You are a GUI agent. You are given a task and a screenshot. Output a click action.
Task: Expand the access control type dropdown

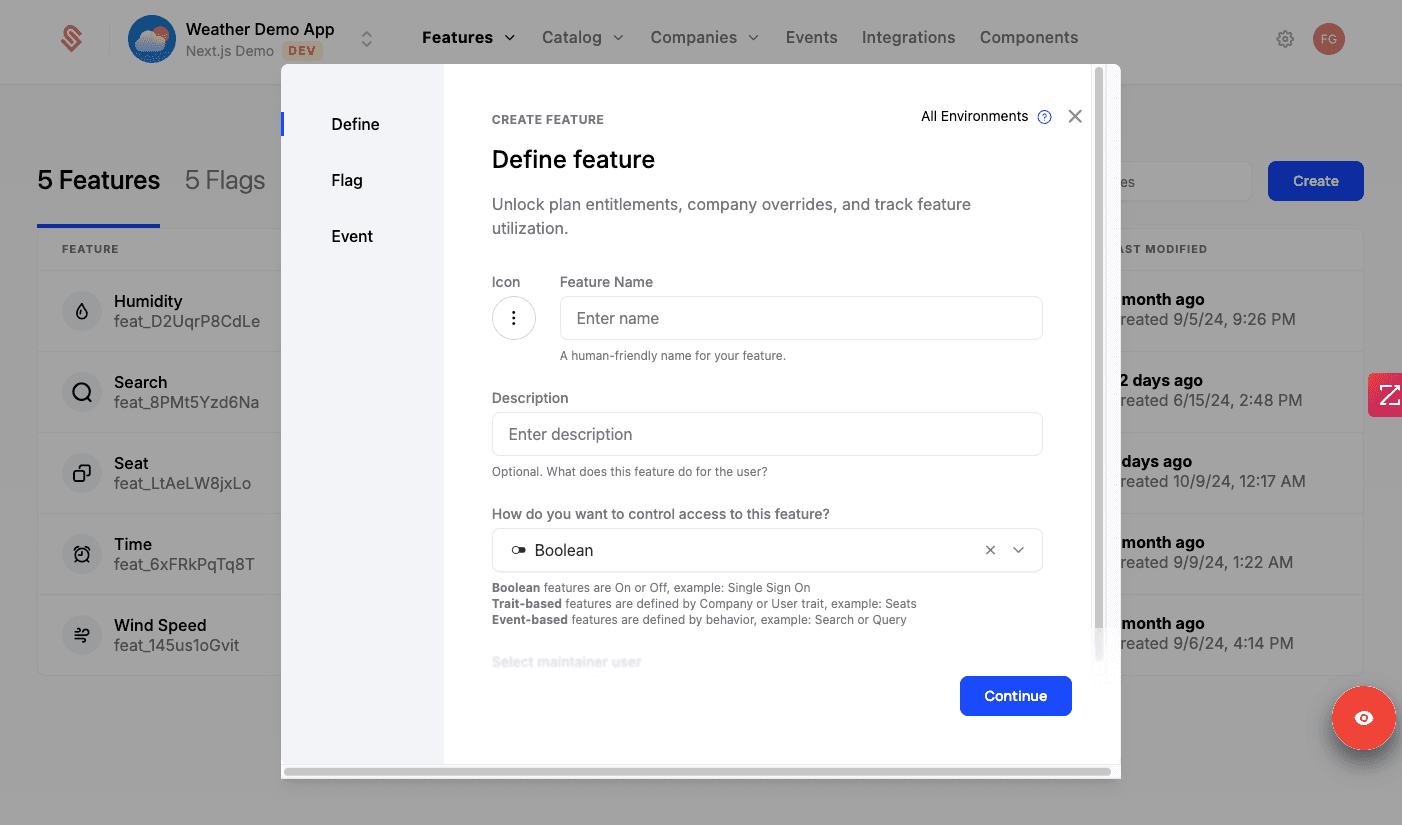pos(1018,550)
